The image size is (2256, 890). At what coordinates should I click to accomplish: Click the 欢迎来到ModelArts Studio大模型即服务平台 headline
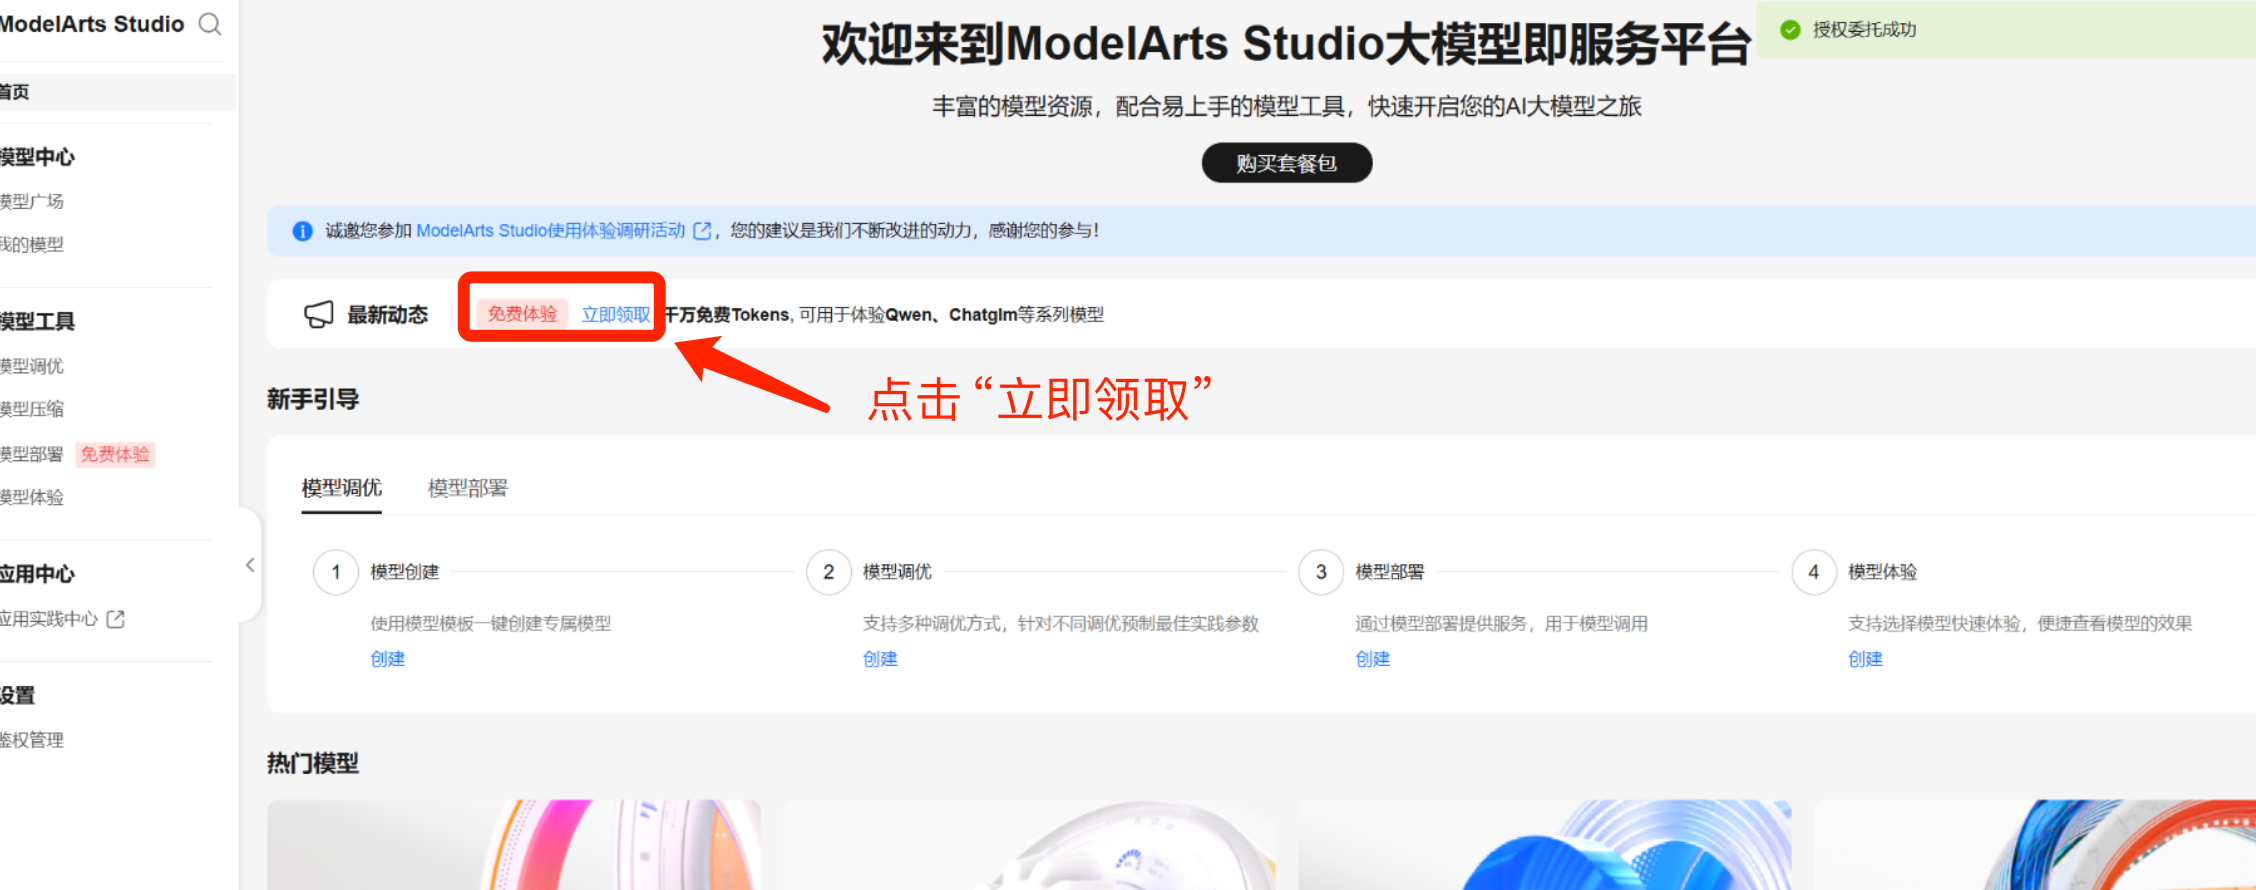tap(1287, 44)
